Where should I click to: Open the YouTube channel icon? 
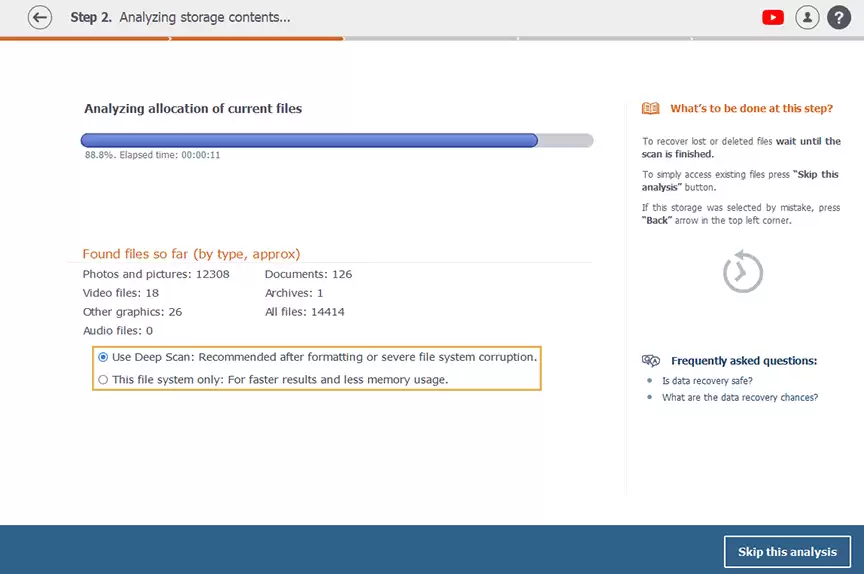[x=772, y=18]
